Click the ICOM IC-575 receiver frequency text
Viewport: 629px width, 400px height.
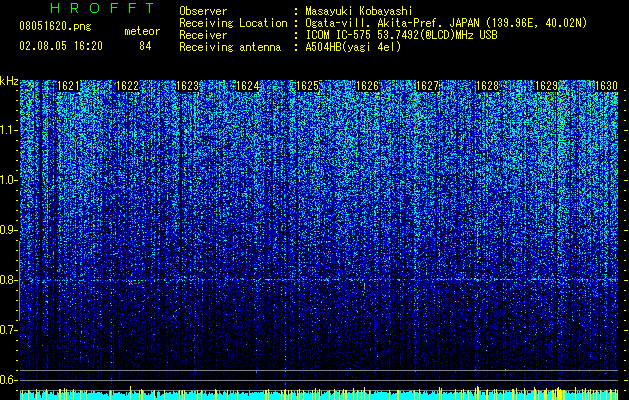(x=401, y=35)
